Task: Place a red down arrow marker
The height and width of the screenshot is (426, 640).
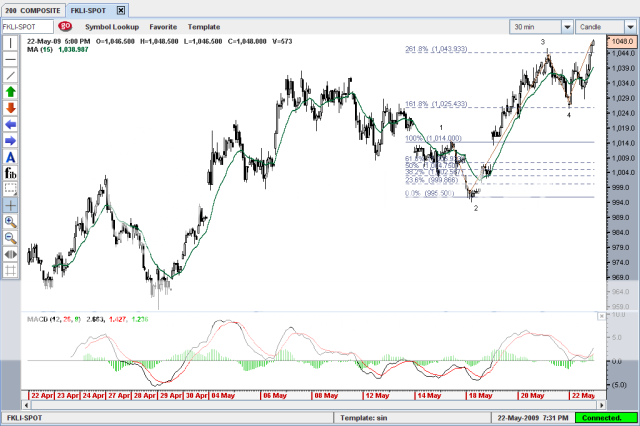Action: [10, 107]
